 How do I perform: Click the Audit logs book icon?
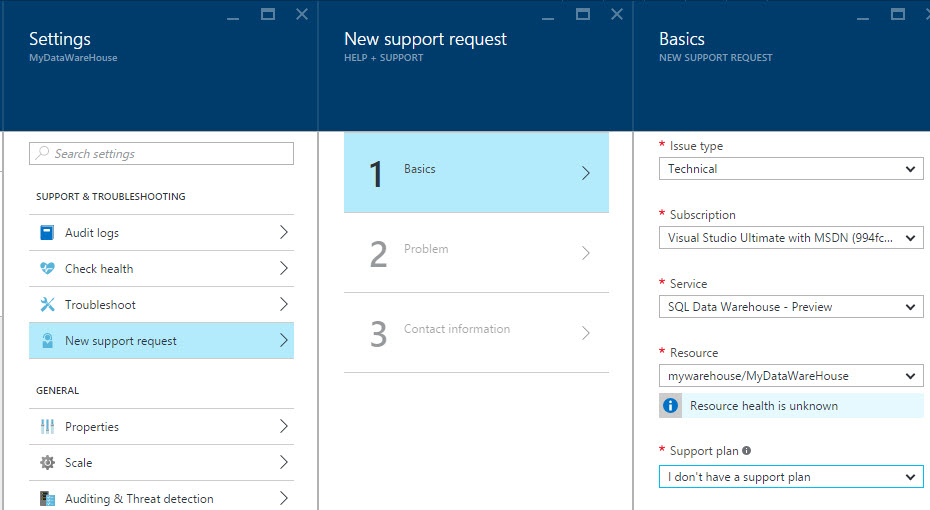pyautogui.click(x=47, y=233)
